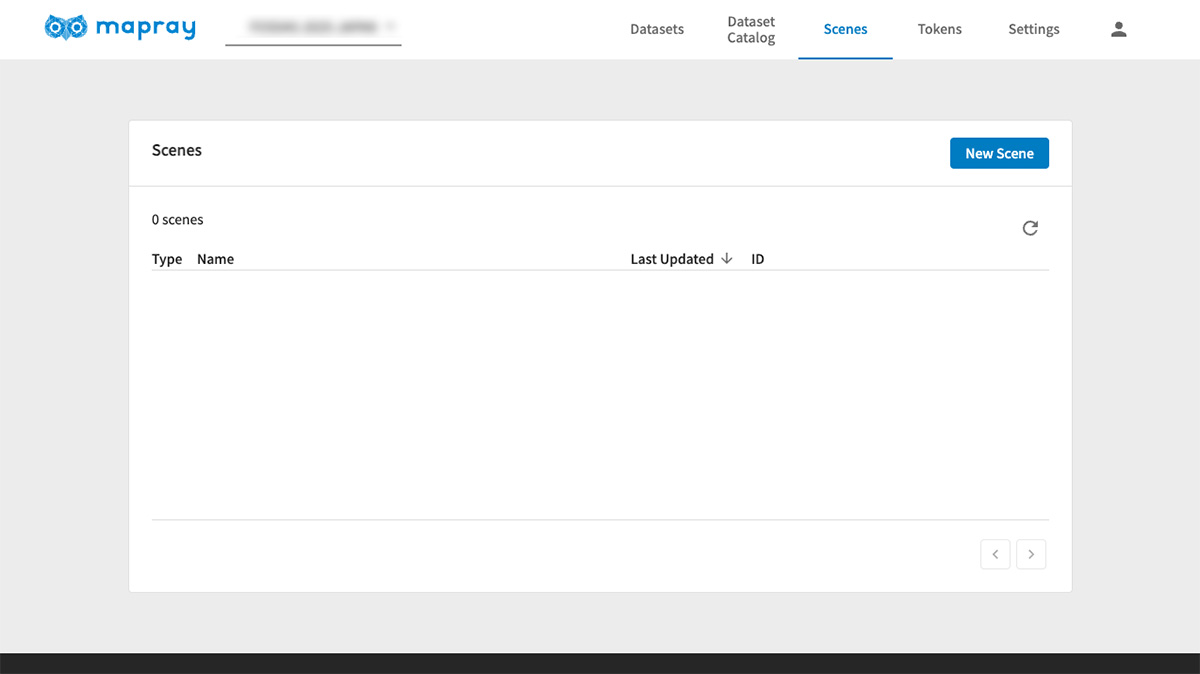Click the ID column header

pos(758,259)
